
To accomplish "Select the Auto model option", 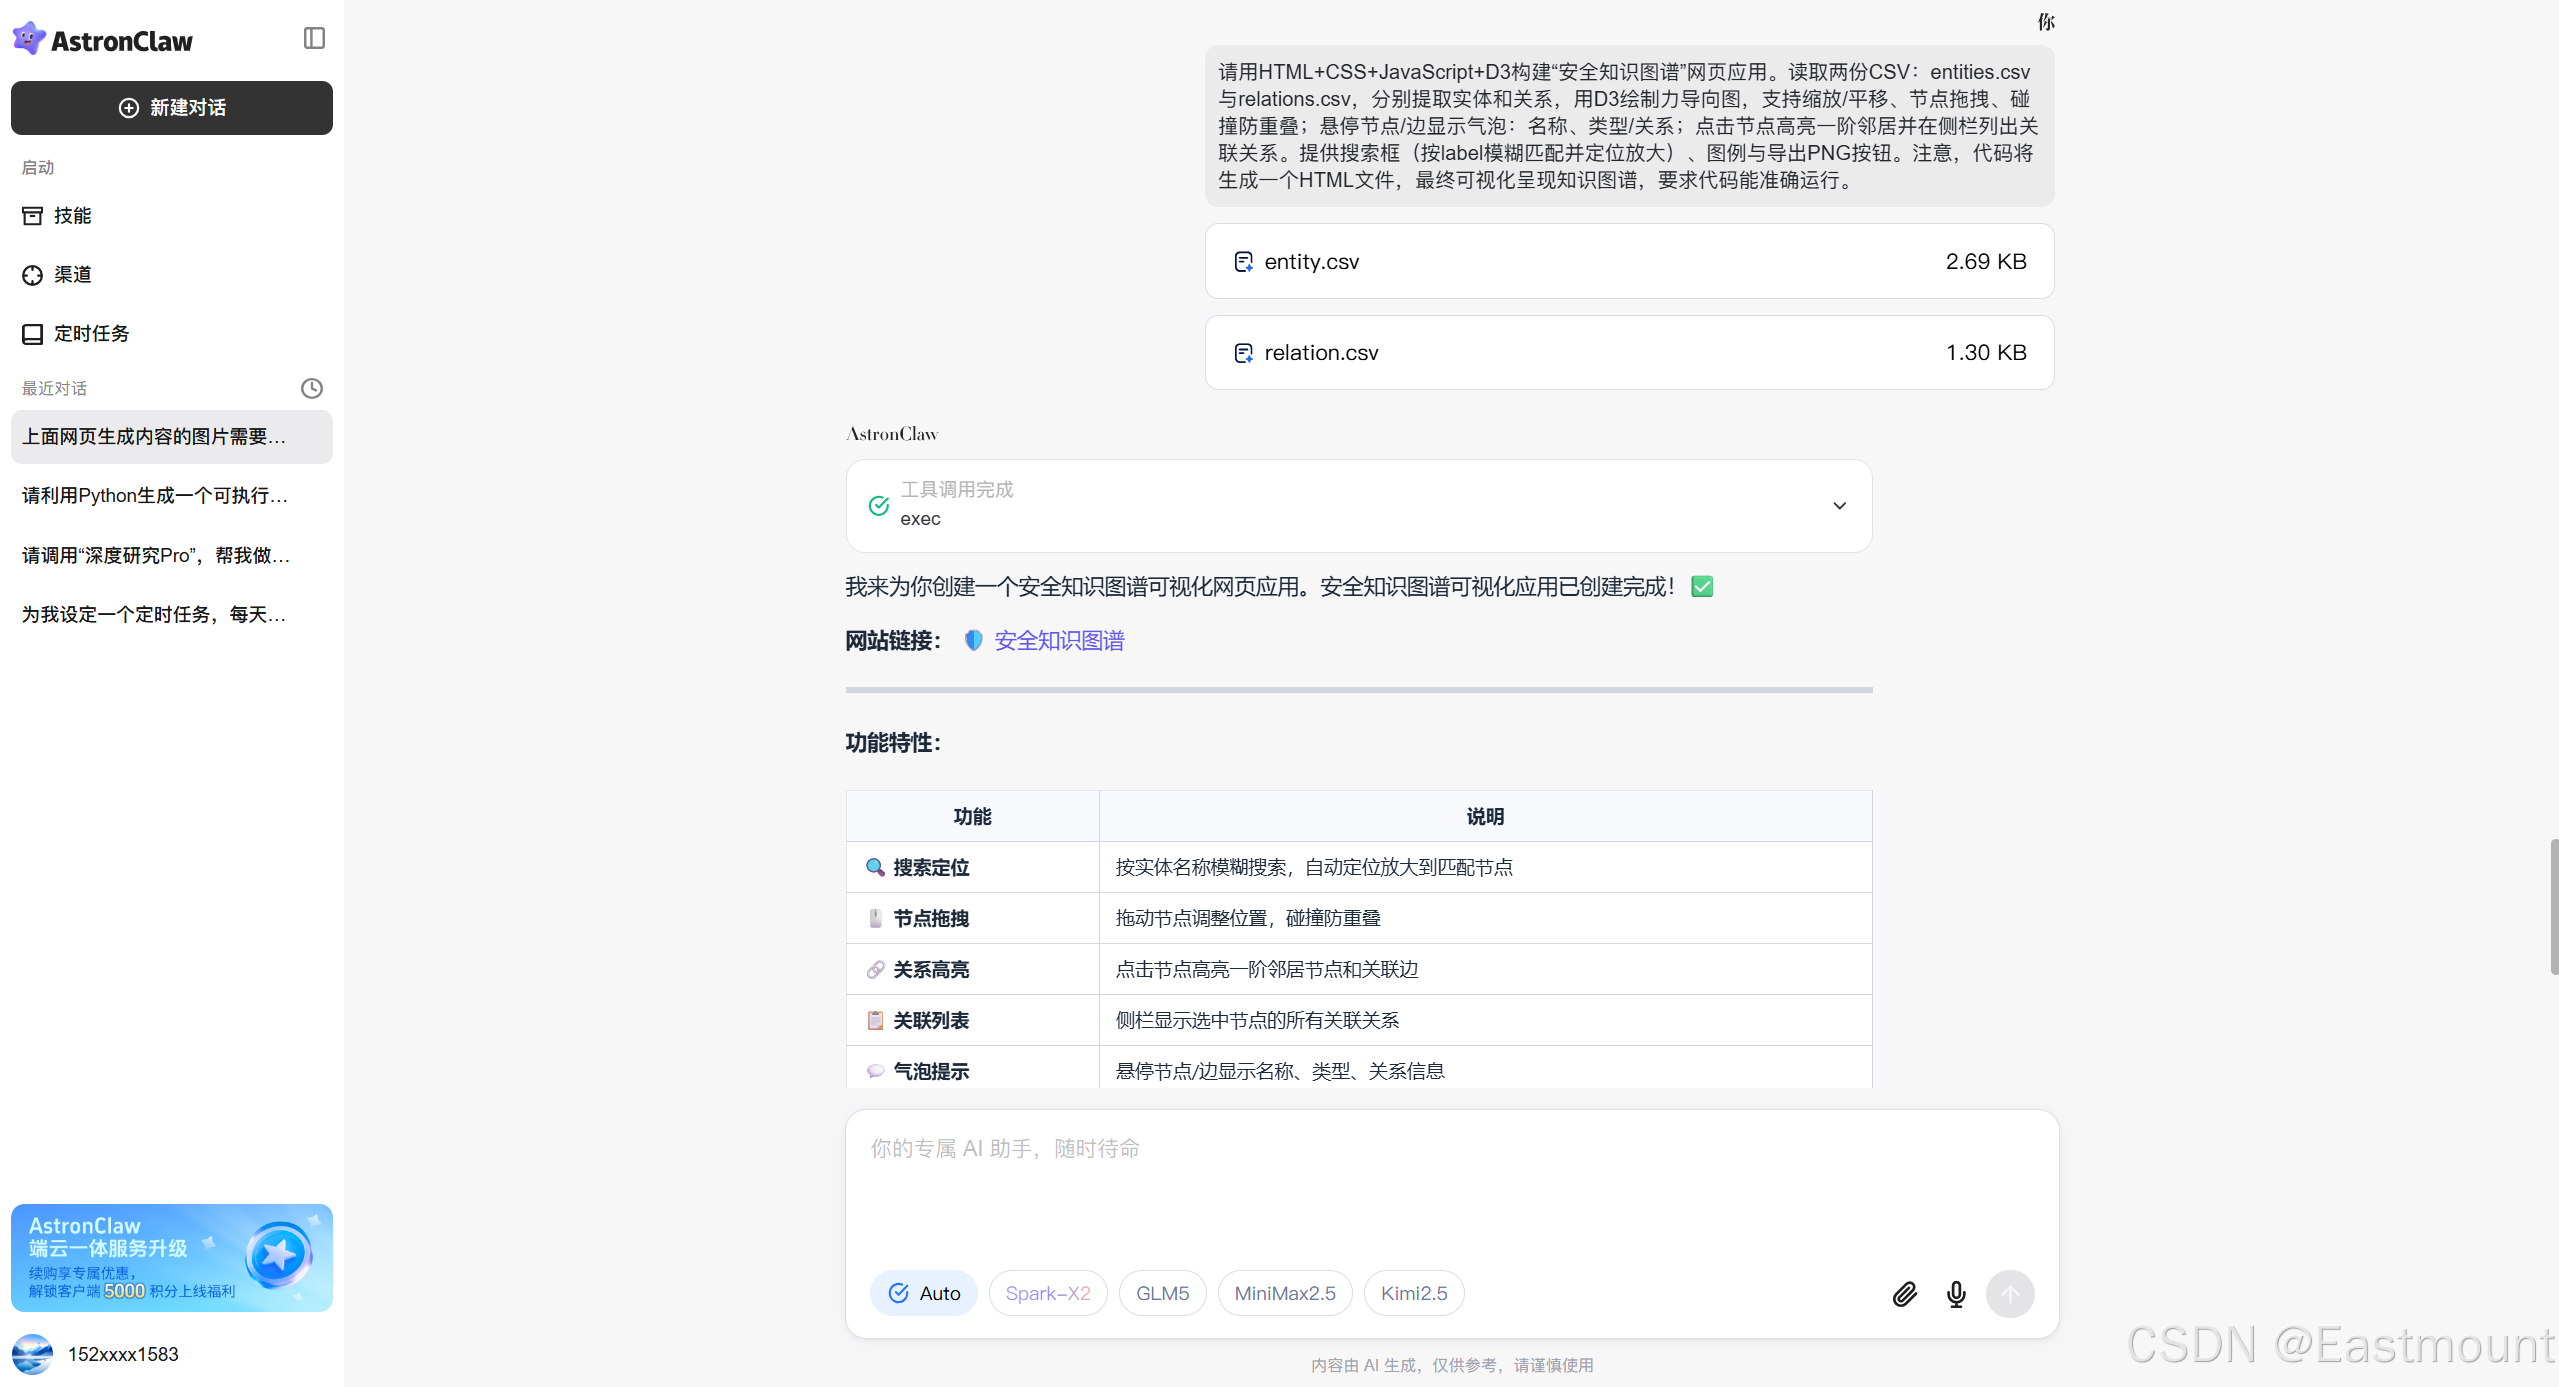I will (924, 1293).
